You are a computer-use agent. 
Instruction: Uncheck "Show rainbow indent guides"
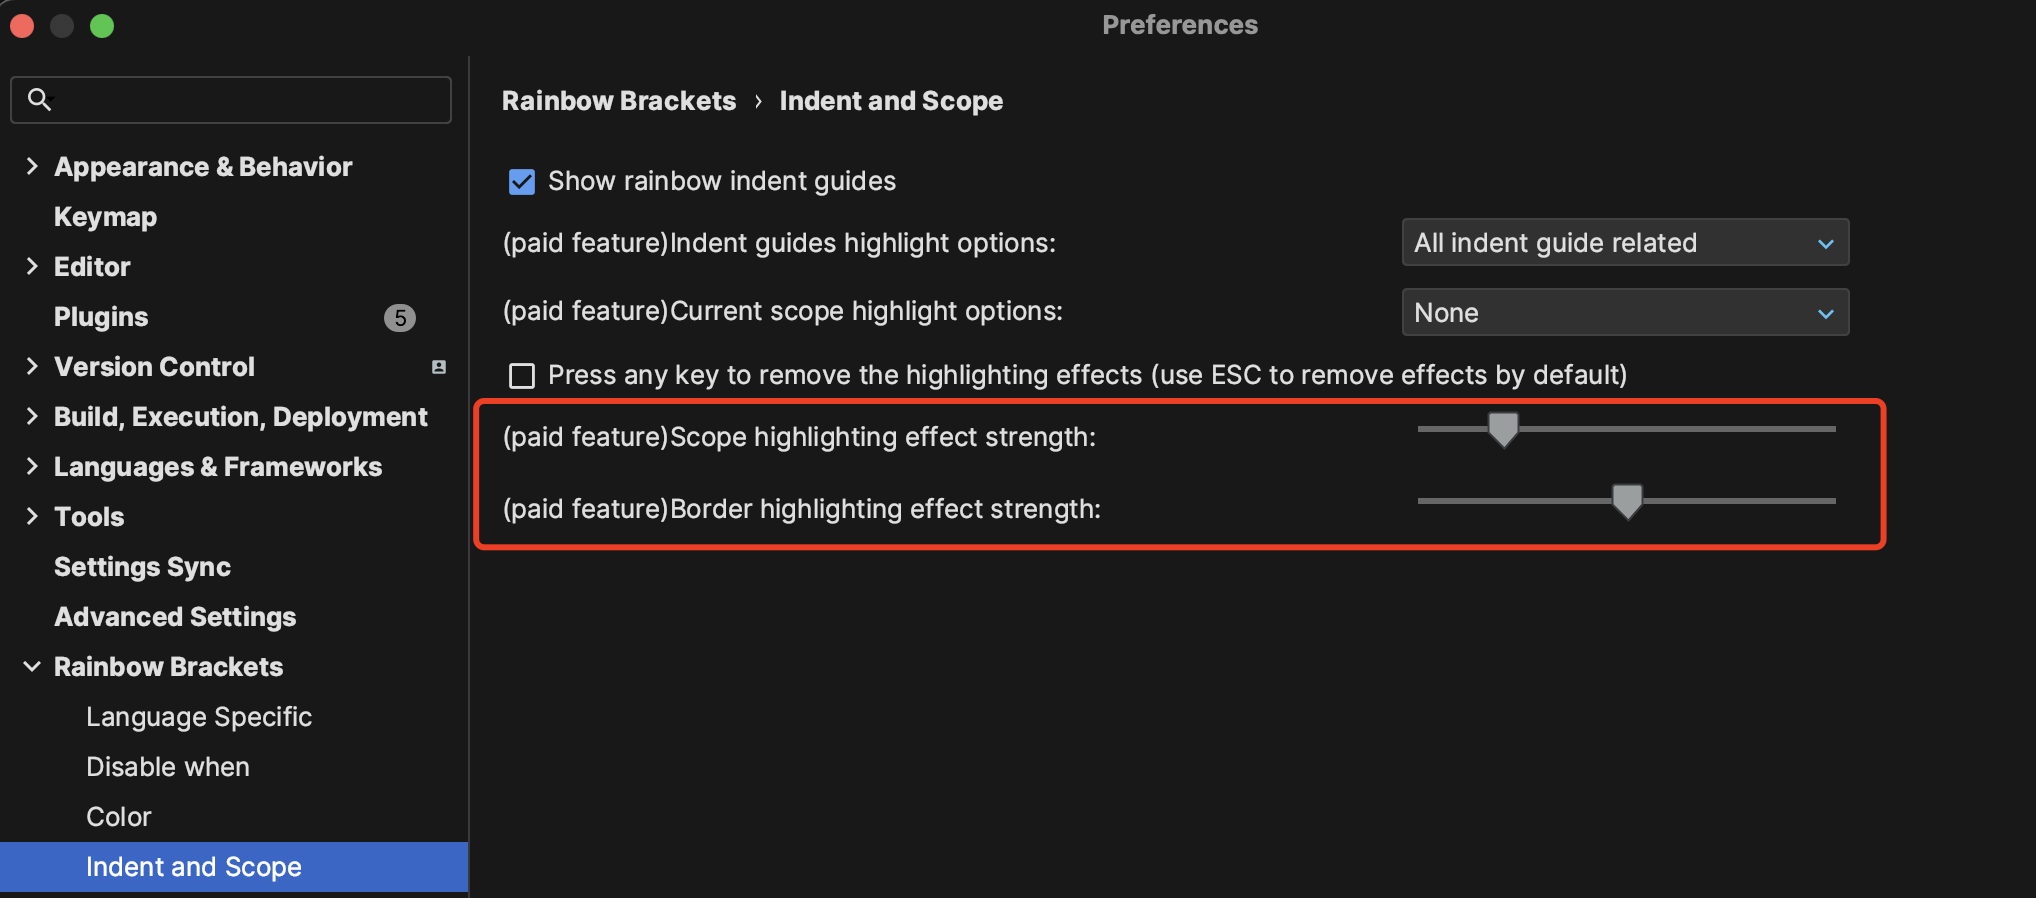point(521,181)
